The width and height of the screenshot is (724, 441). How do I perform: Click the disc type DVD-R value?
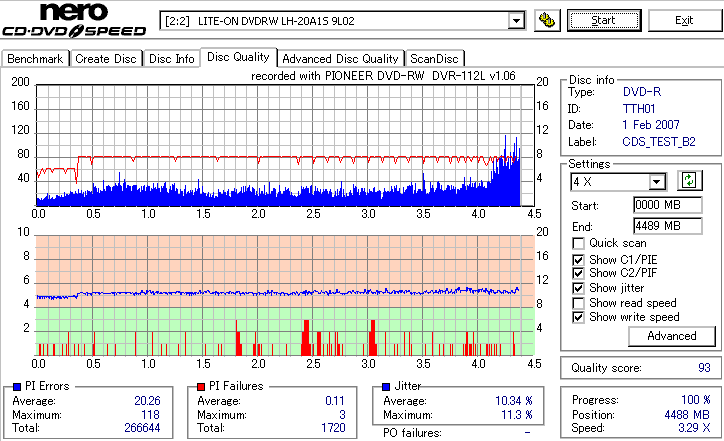642,92
